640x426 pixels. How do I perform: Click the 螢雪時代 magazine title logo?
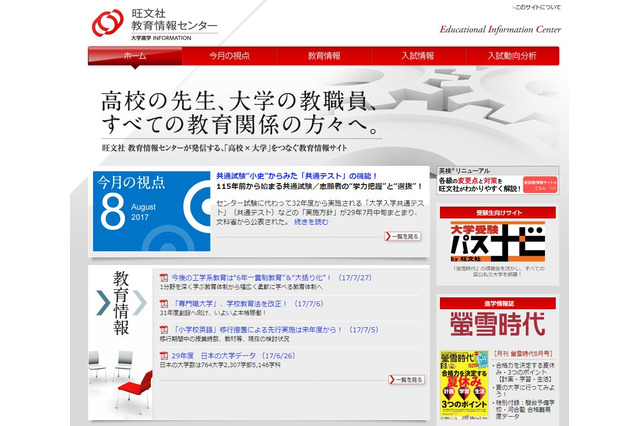(498, 324)
